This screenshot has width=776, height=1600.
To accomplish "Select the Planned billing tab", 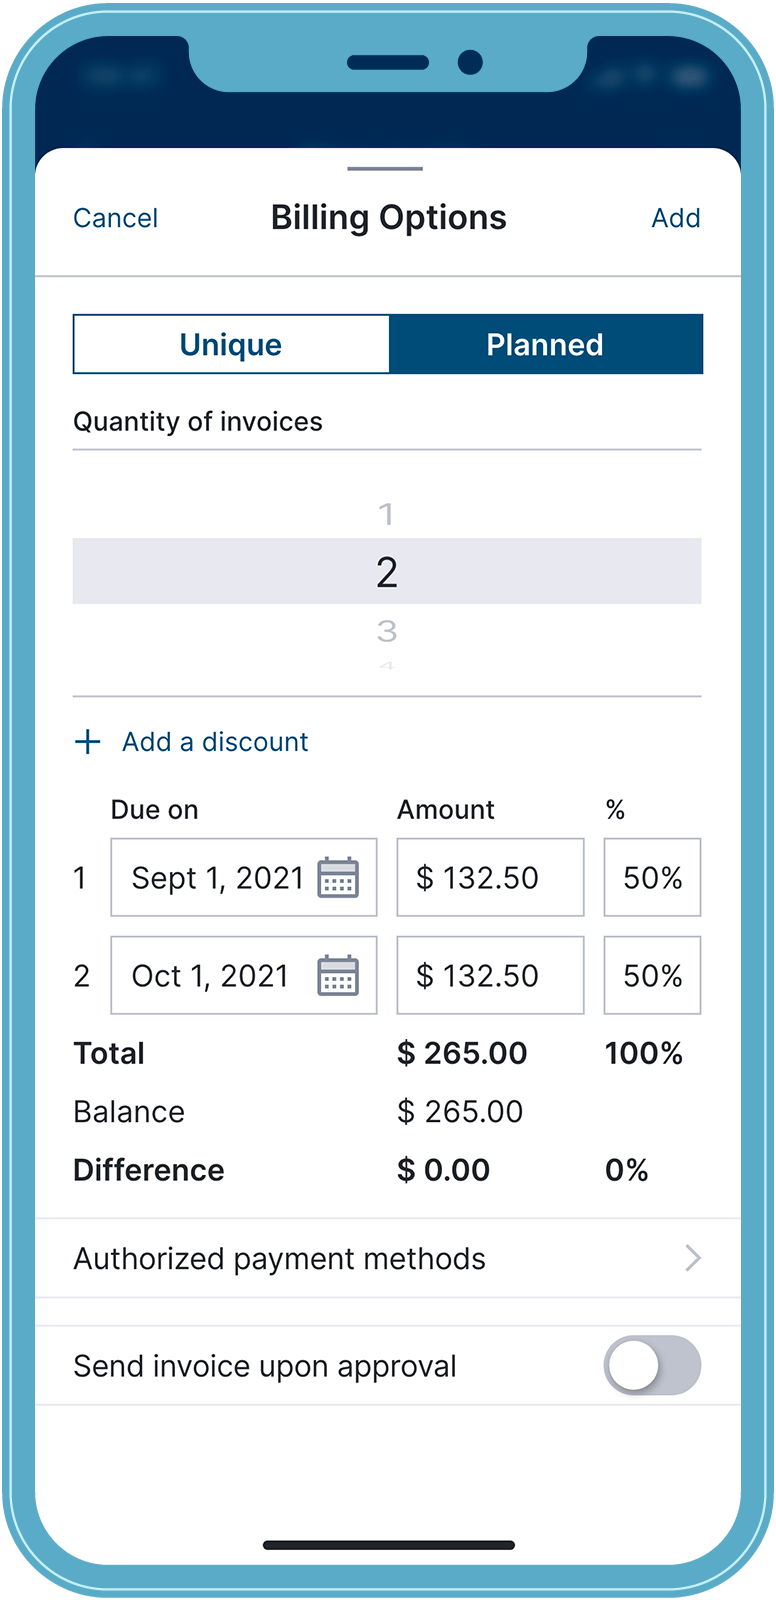I will pyautogui.click(x=545, y=345).
